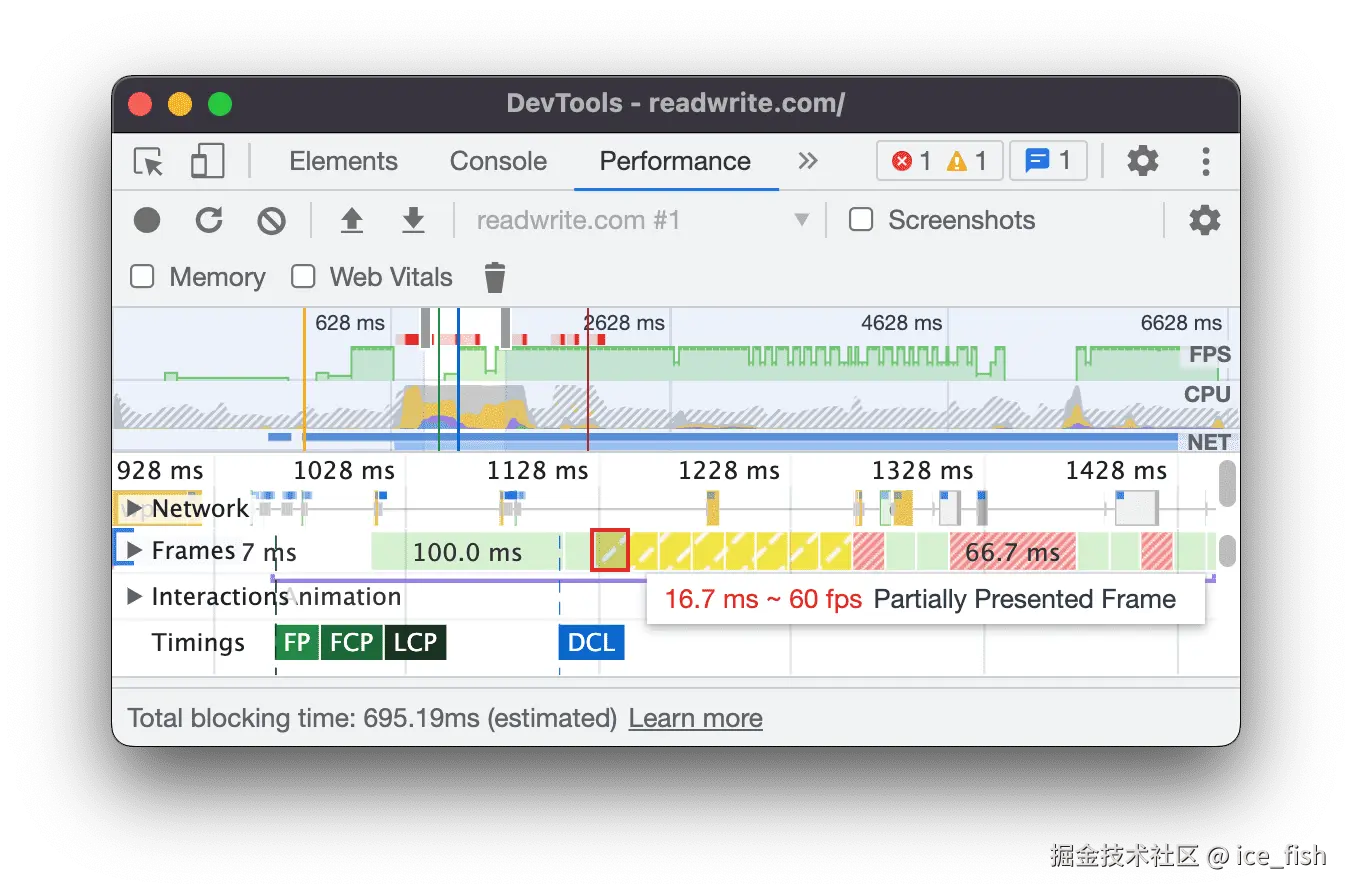Save the profile with the download icon

tap(413, 220)
